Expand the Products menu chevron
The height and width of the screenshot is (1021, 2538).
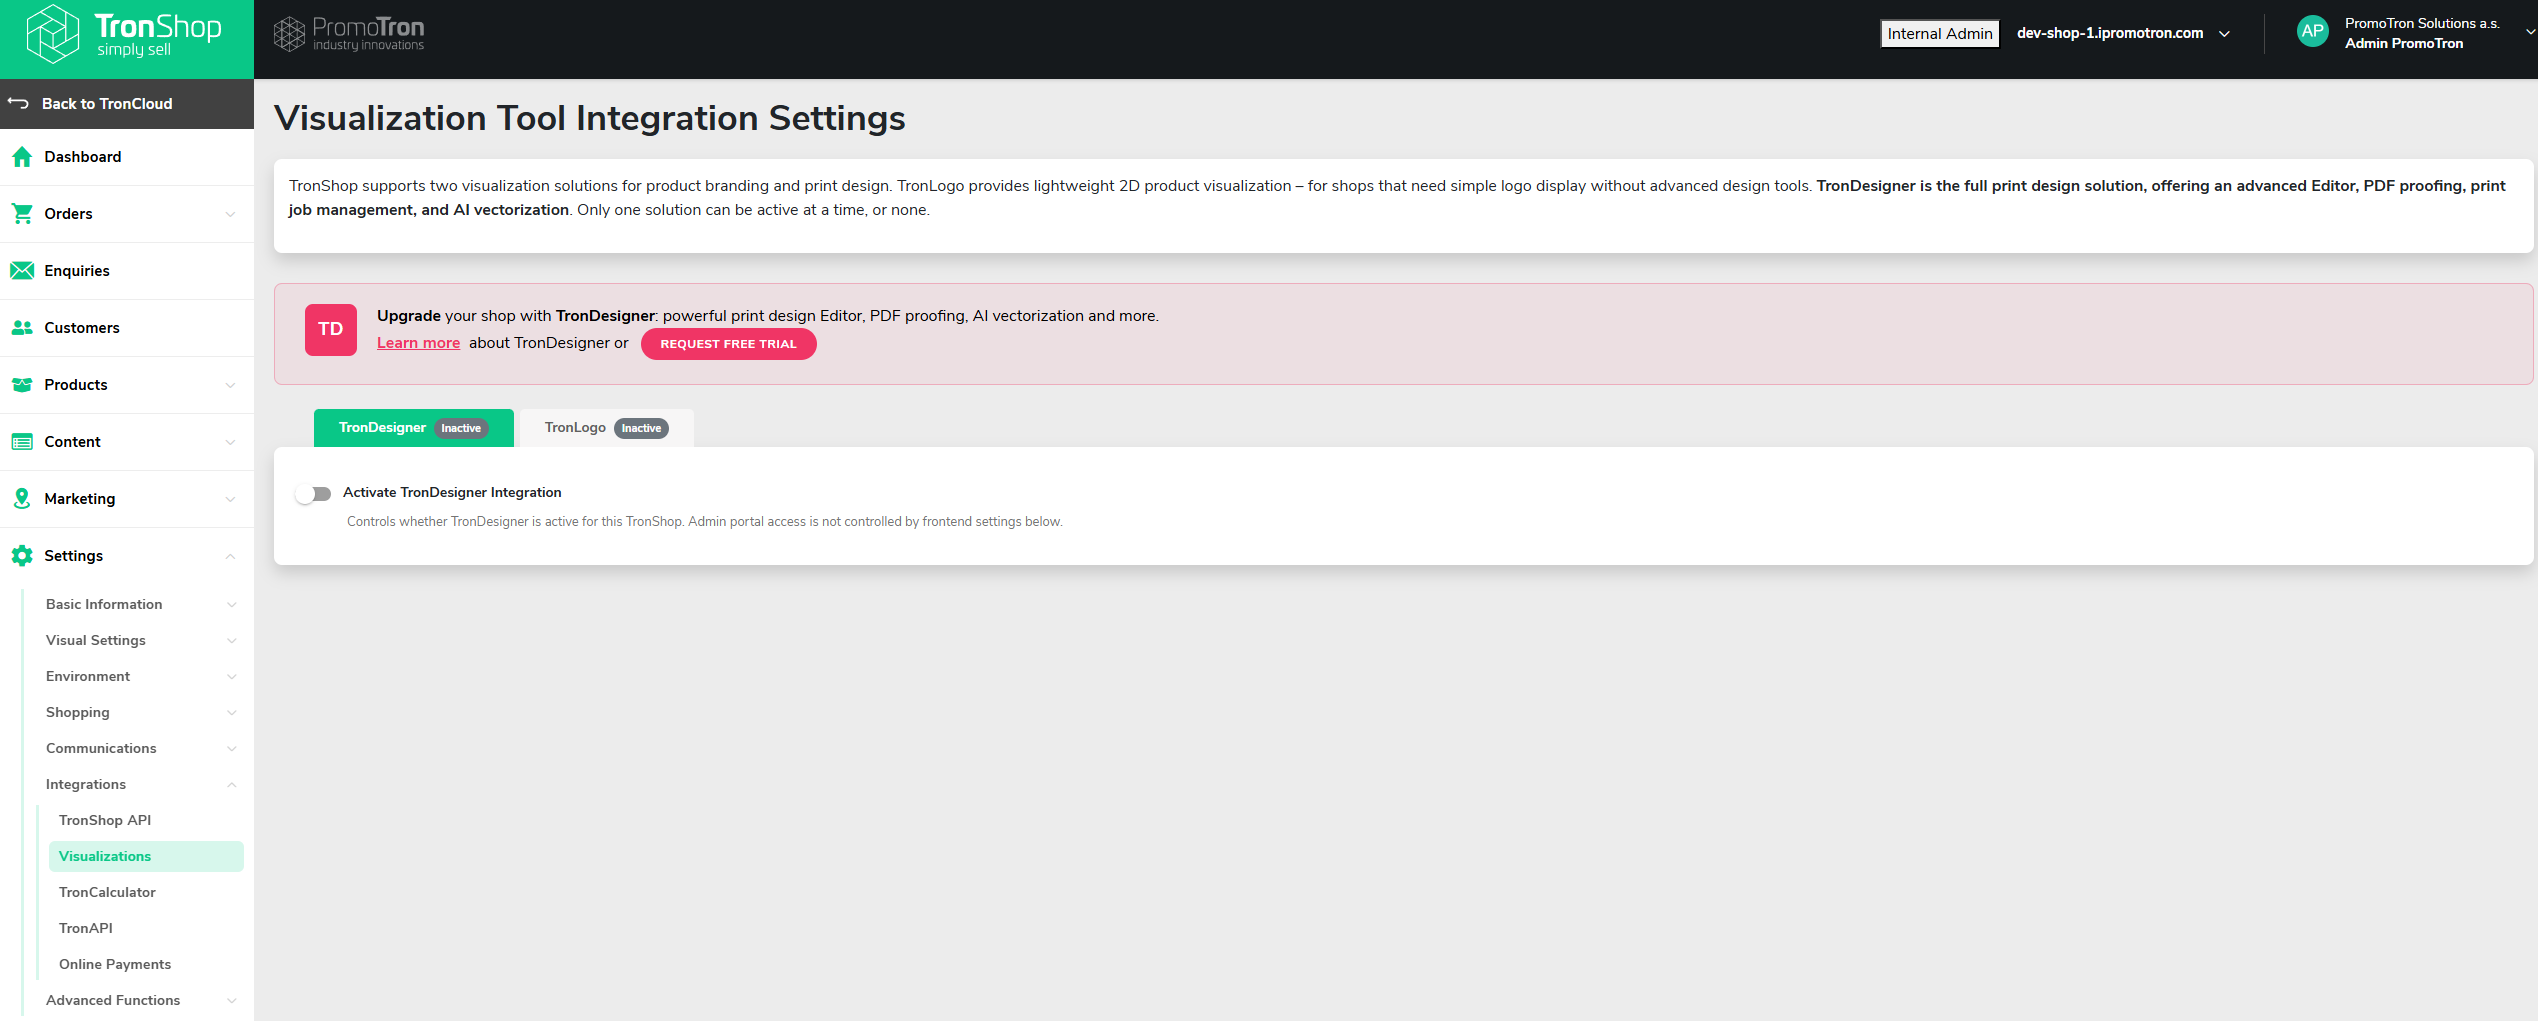click(231, 385)
